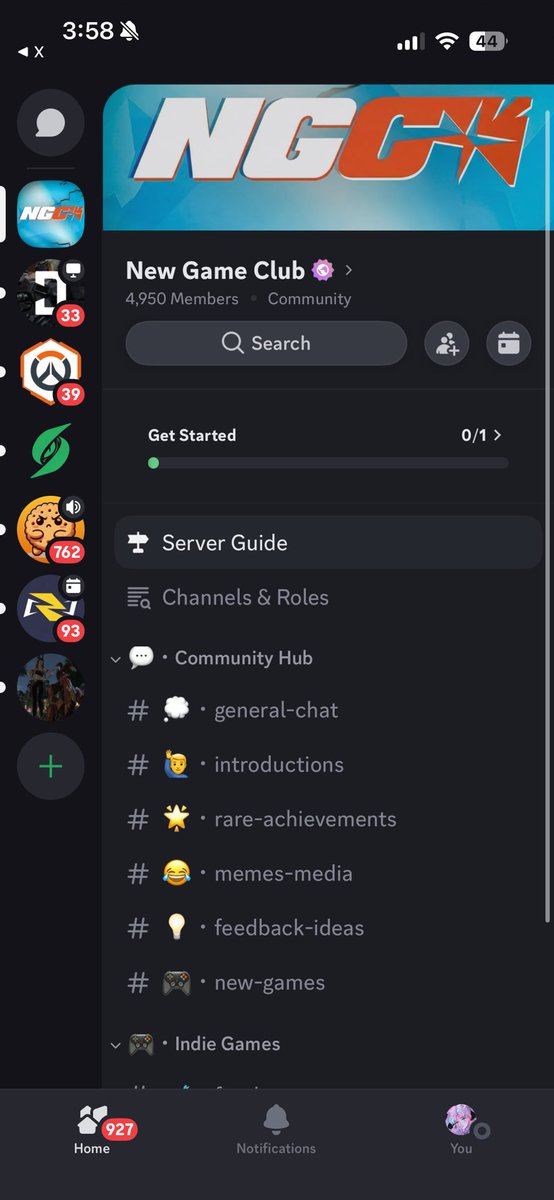
Task: Open server icon with 33 unread badge
Action: [51, 292]
